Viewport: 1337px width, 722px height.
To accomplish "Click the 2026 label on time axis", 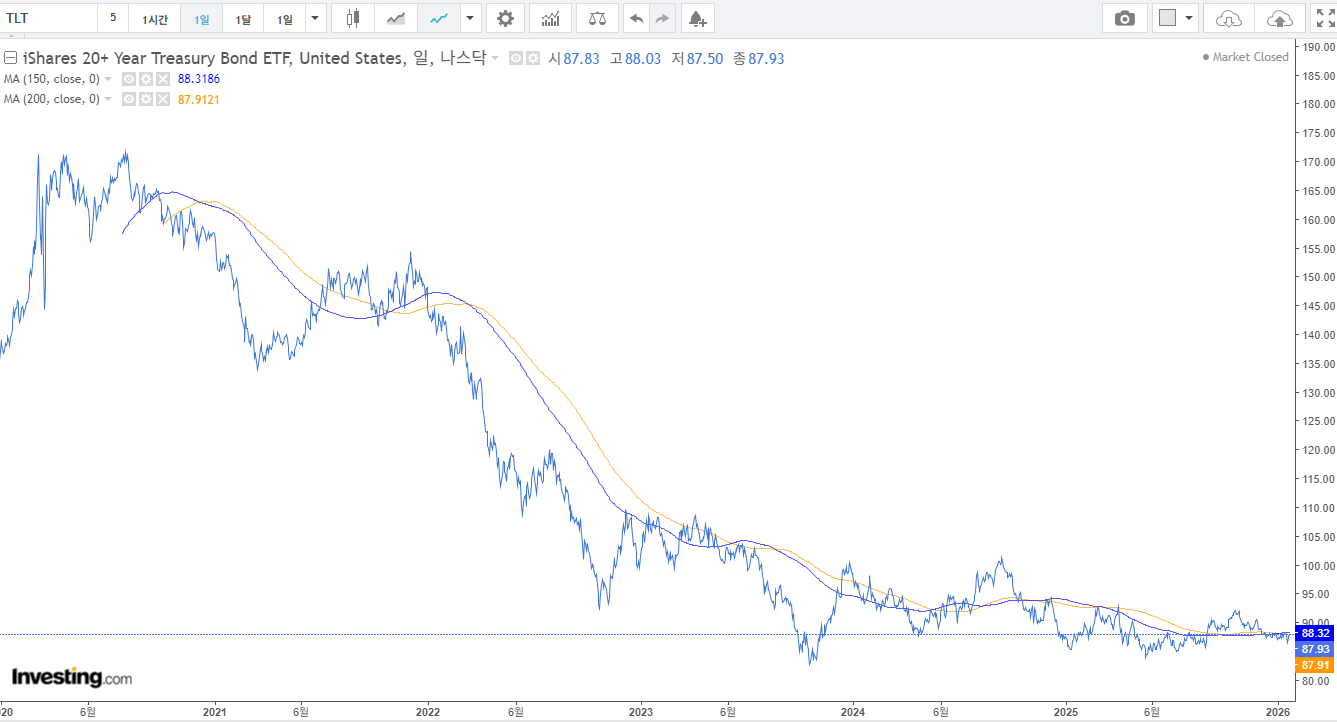I will (x=1278, y=712).
